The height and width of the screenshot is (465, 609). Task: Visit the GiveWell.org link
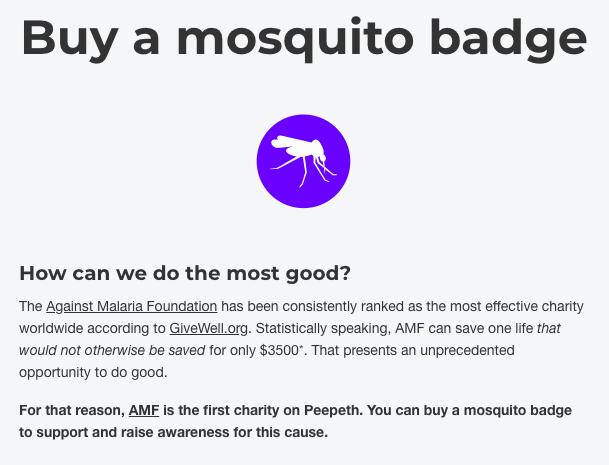pos(208,328)
